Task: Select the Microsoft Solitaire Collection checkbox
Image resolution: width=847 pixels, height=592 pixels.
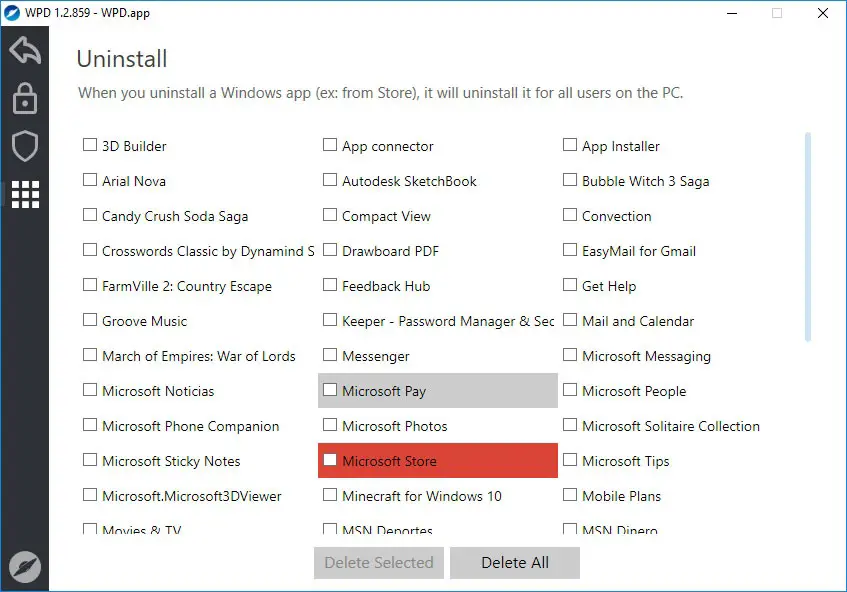Action: tap(570, 426)
